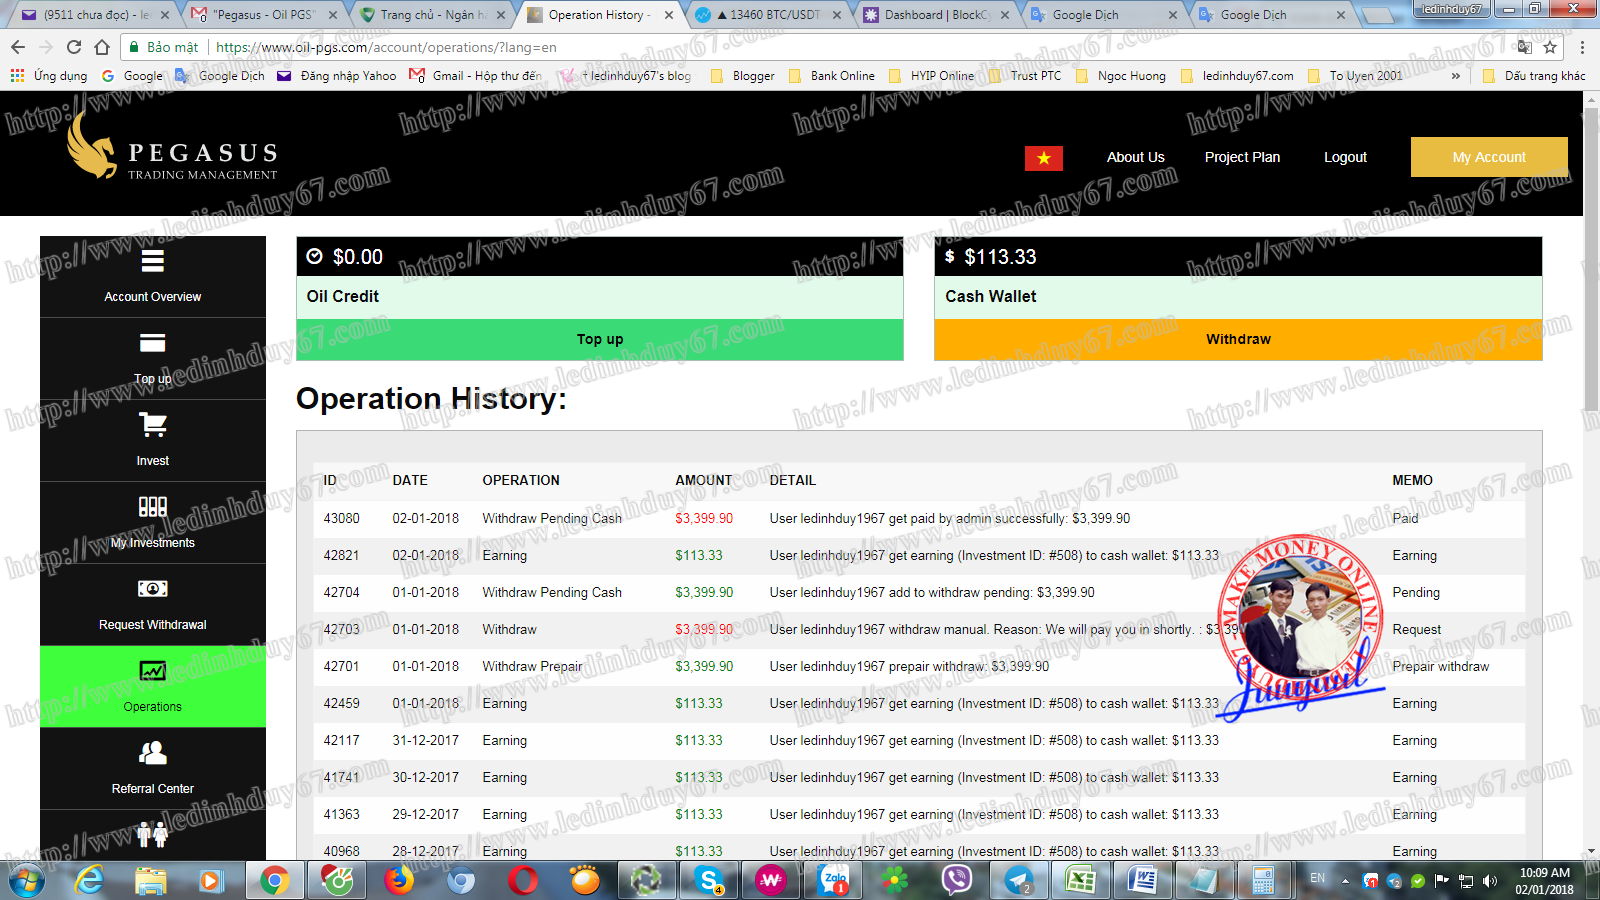Open File Explorer from the taskbar
The image size is (1600, 900).
(x=151, y=880)
